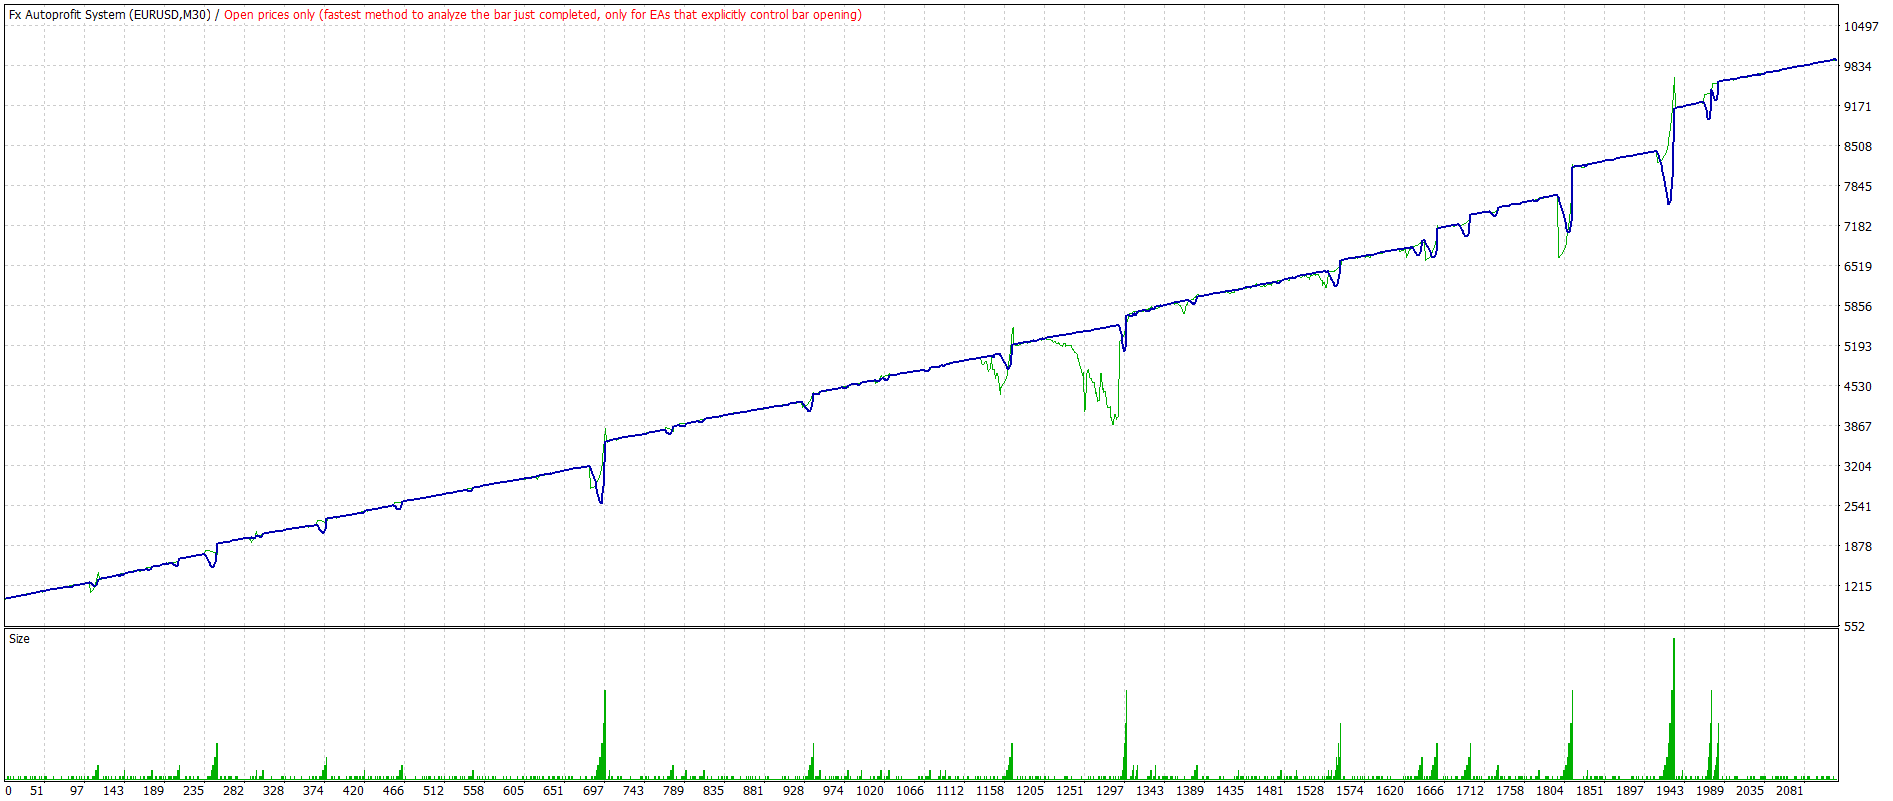The height and width of the screenshot is (801, 1893).
Task: Click x-axis label 0
Action: [x=8, y=791]
